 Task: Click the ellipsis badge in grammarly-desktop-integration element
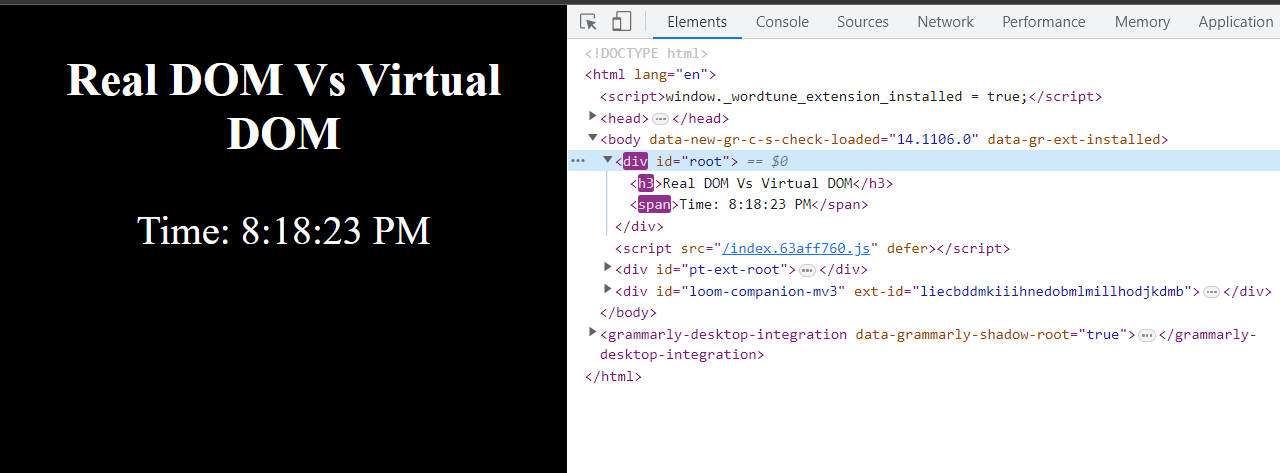(x=1147, y=335)
